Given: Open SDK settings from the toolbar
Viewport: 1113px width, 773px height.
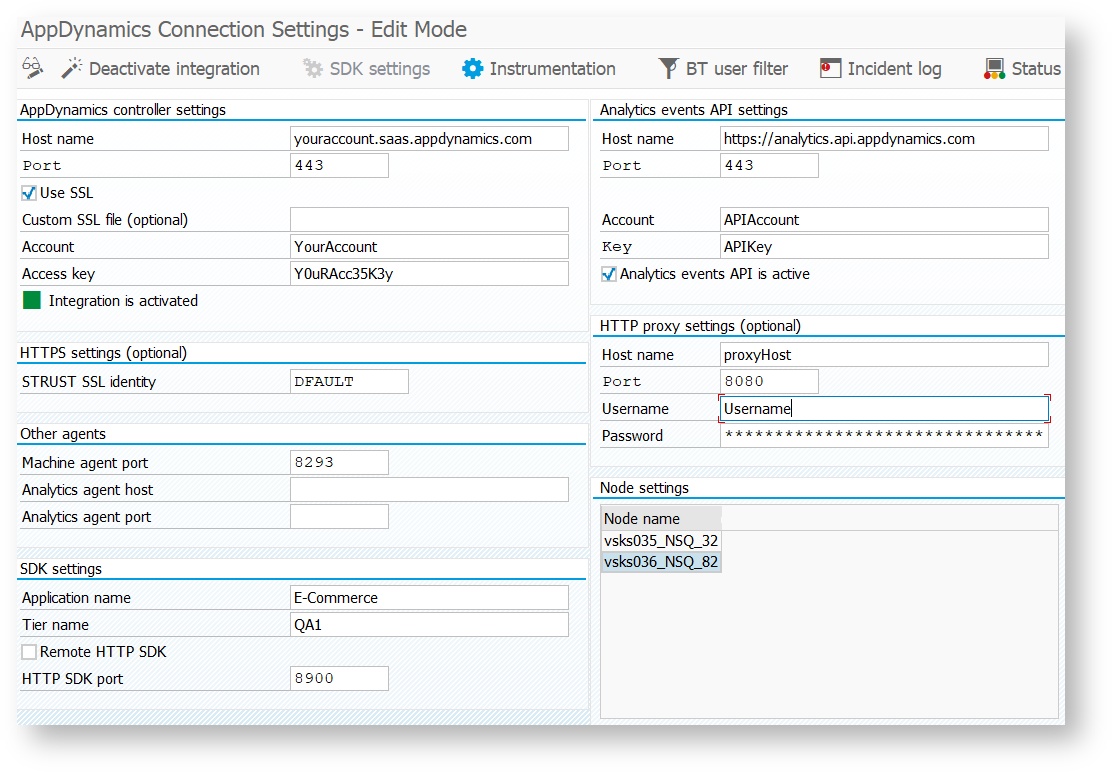Looking at the screenshot, I should click(x=380, y=69).
